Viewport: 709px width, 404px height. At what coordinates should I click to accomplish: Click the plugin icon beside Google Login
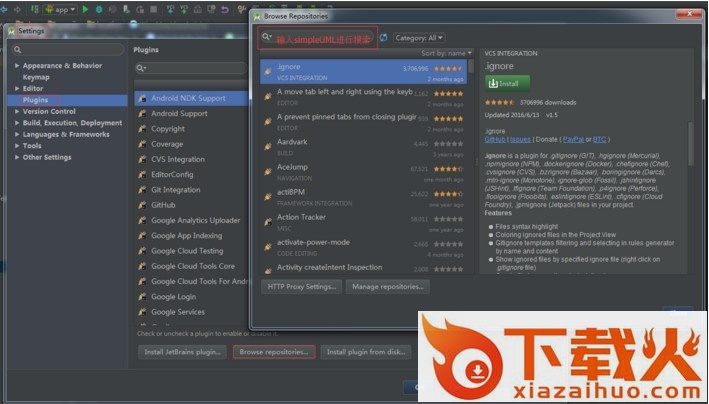point(142,297)
